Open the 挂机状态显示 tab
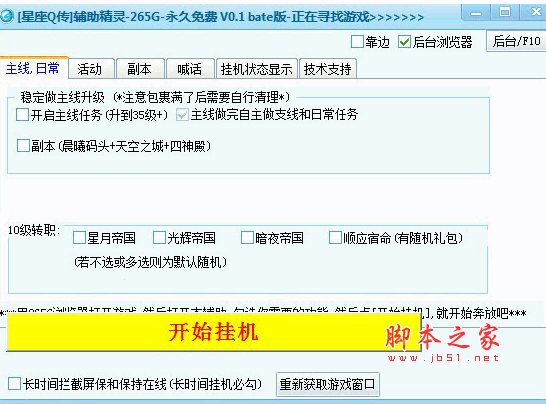546x404 pixels. pos(257,69)
